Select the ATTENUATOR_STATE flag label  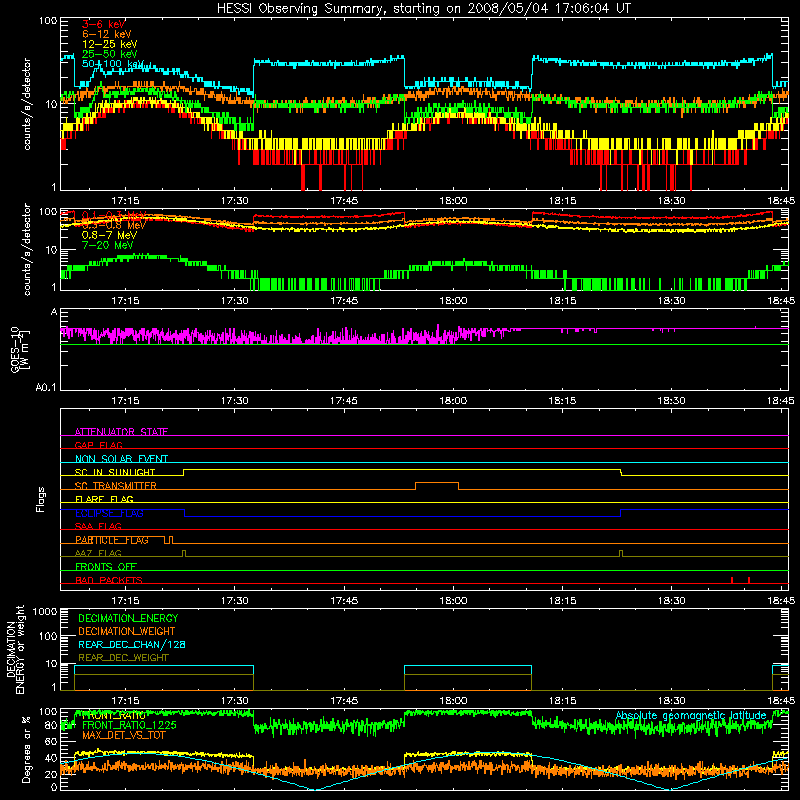(x=121, y=432)
